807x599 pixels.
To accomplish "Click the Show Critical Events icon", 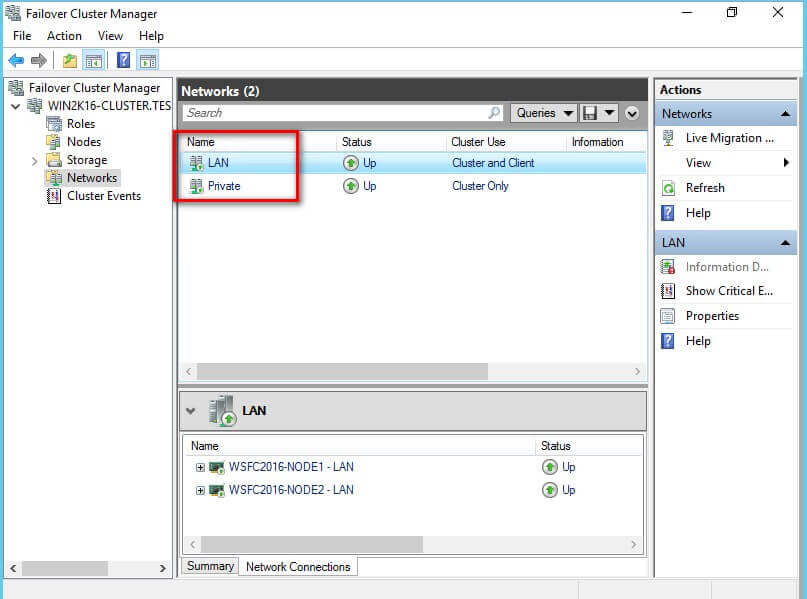I will pos(668,291).
